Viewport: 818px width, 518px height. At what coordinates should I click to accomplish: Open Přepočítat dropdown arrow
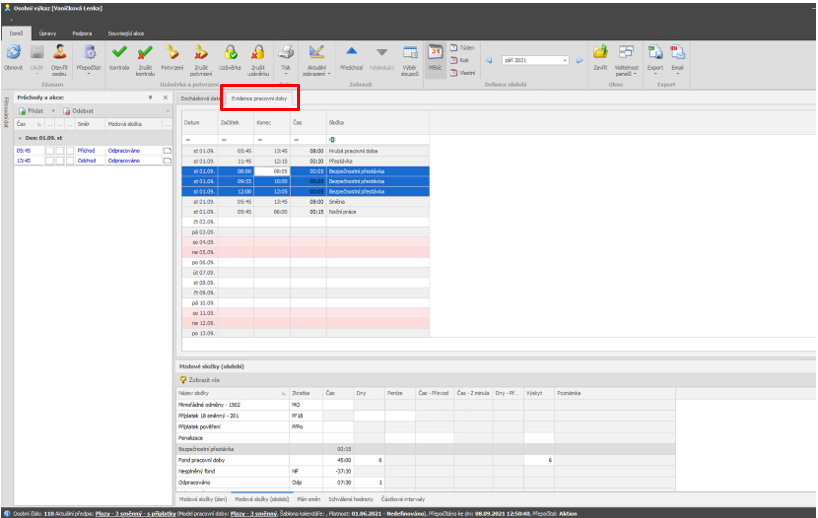click(89, 74)
